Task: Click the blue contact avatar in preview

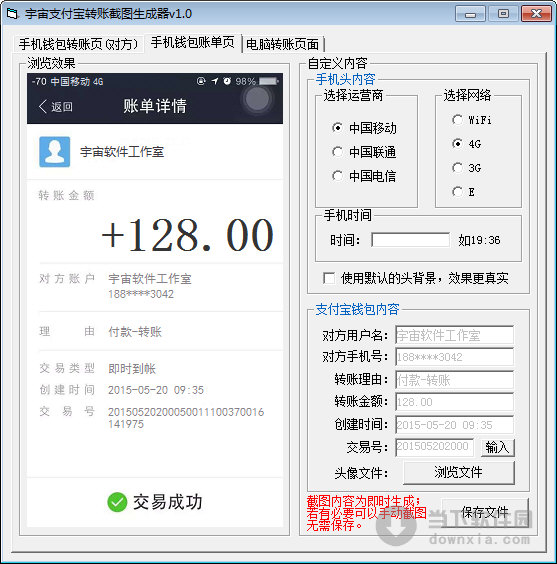Action: coord(55,152)
